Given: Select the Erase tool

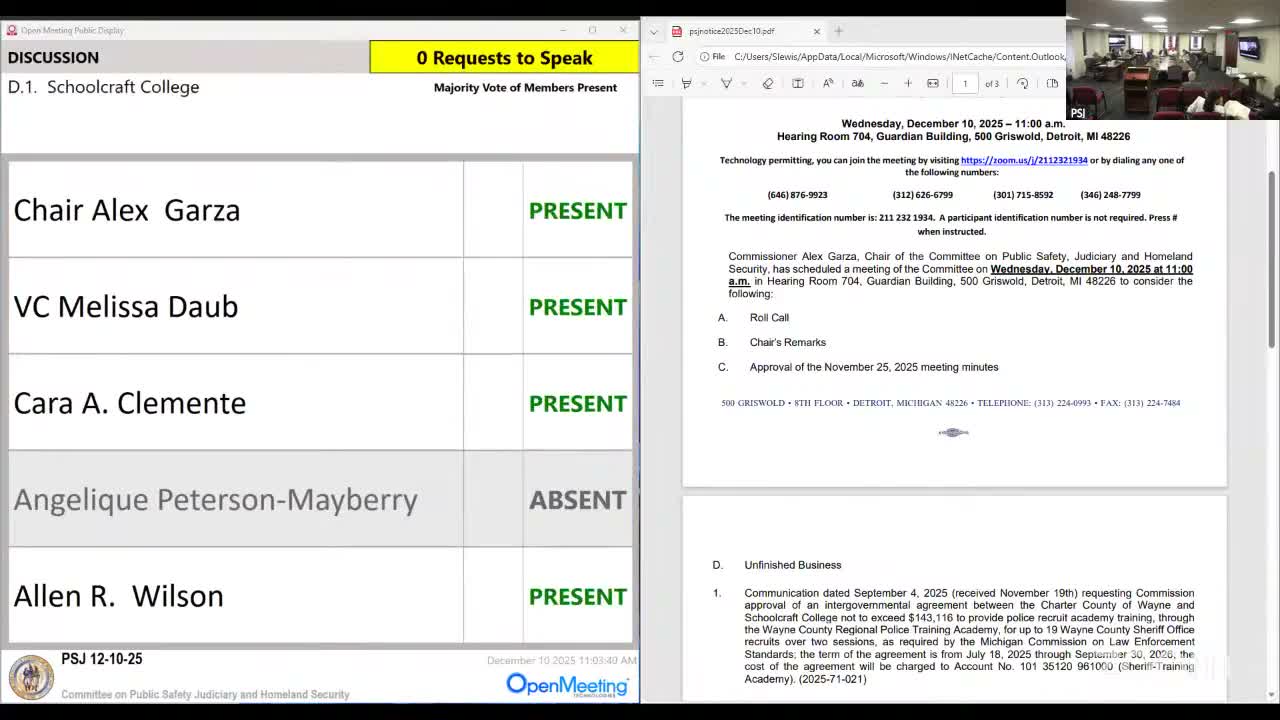Looking at the screenshot, I should [769, 83].
